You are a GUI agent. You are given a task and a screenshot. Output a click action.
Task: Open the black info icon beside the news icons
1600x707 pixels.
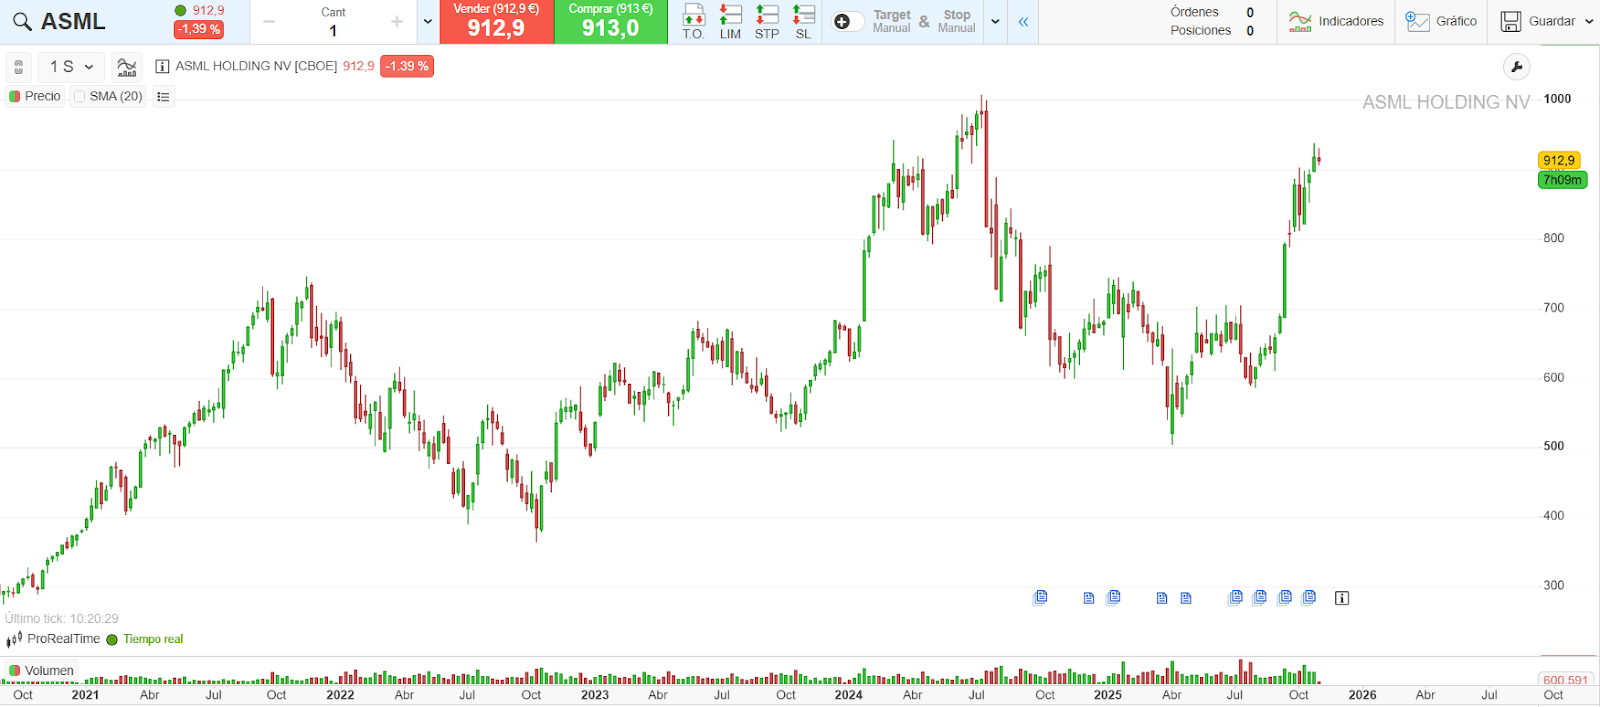pyautogui.click(x=1342, y=598)
